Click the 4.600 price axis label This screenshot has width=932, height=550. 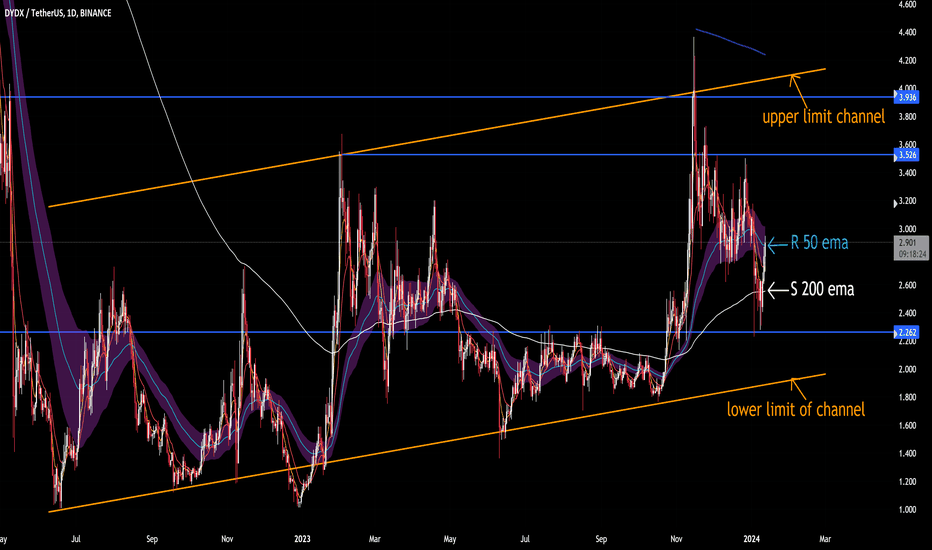point(907,4)
